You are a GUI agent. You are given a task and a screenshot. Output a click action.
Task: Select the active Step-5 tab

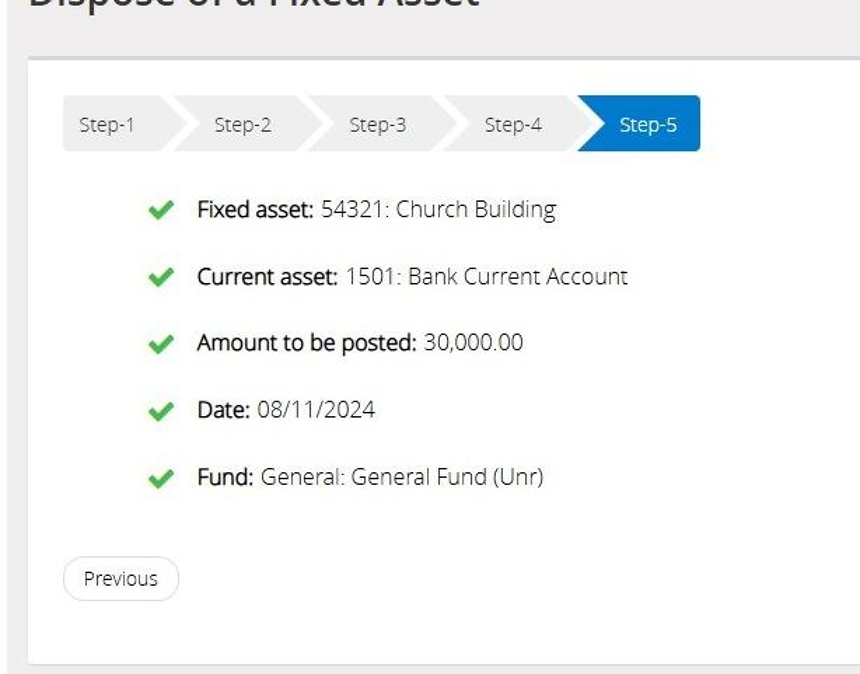pyautogui.click(x=647, y=125)
